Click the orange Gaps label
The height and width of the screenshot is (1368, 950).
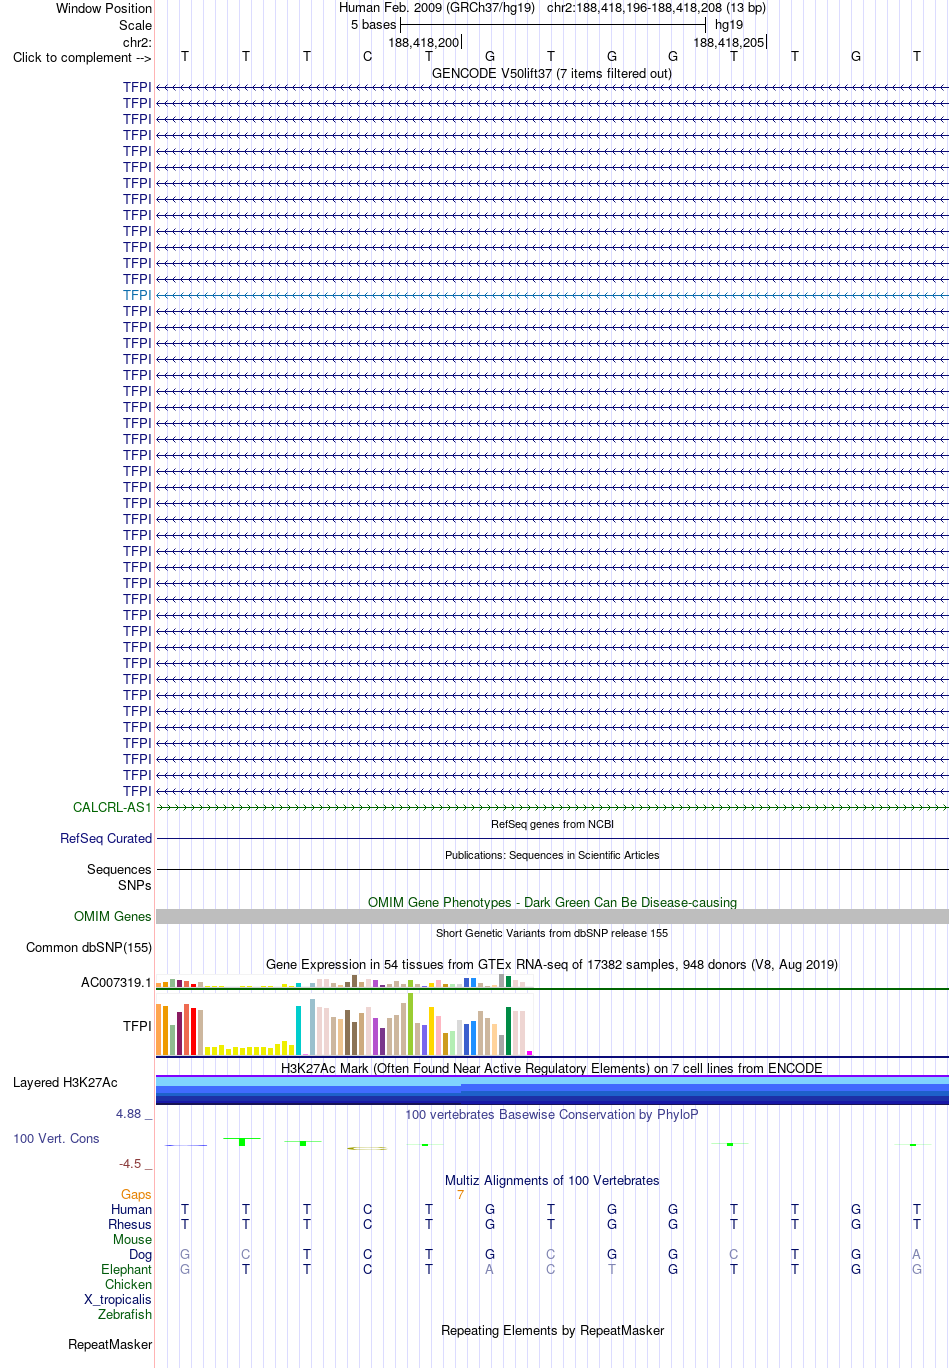pos(136,1194)
